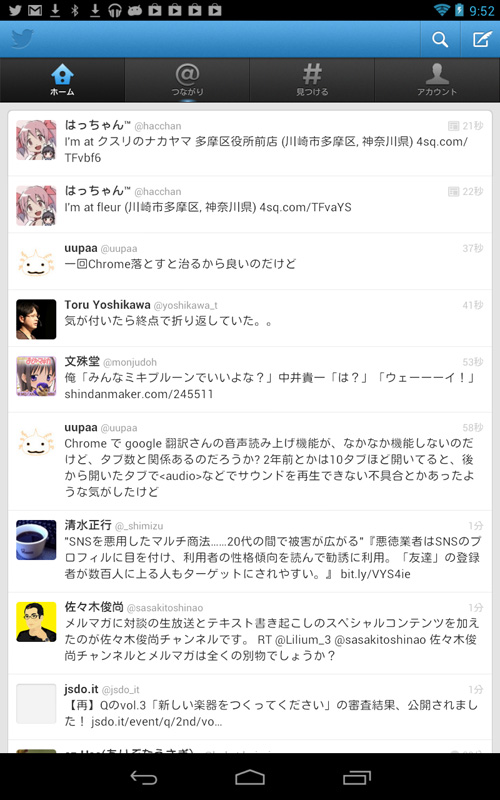Follow the bit.ly/VYS4ie link

click(x=376, y=574)
